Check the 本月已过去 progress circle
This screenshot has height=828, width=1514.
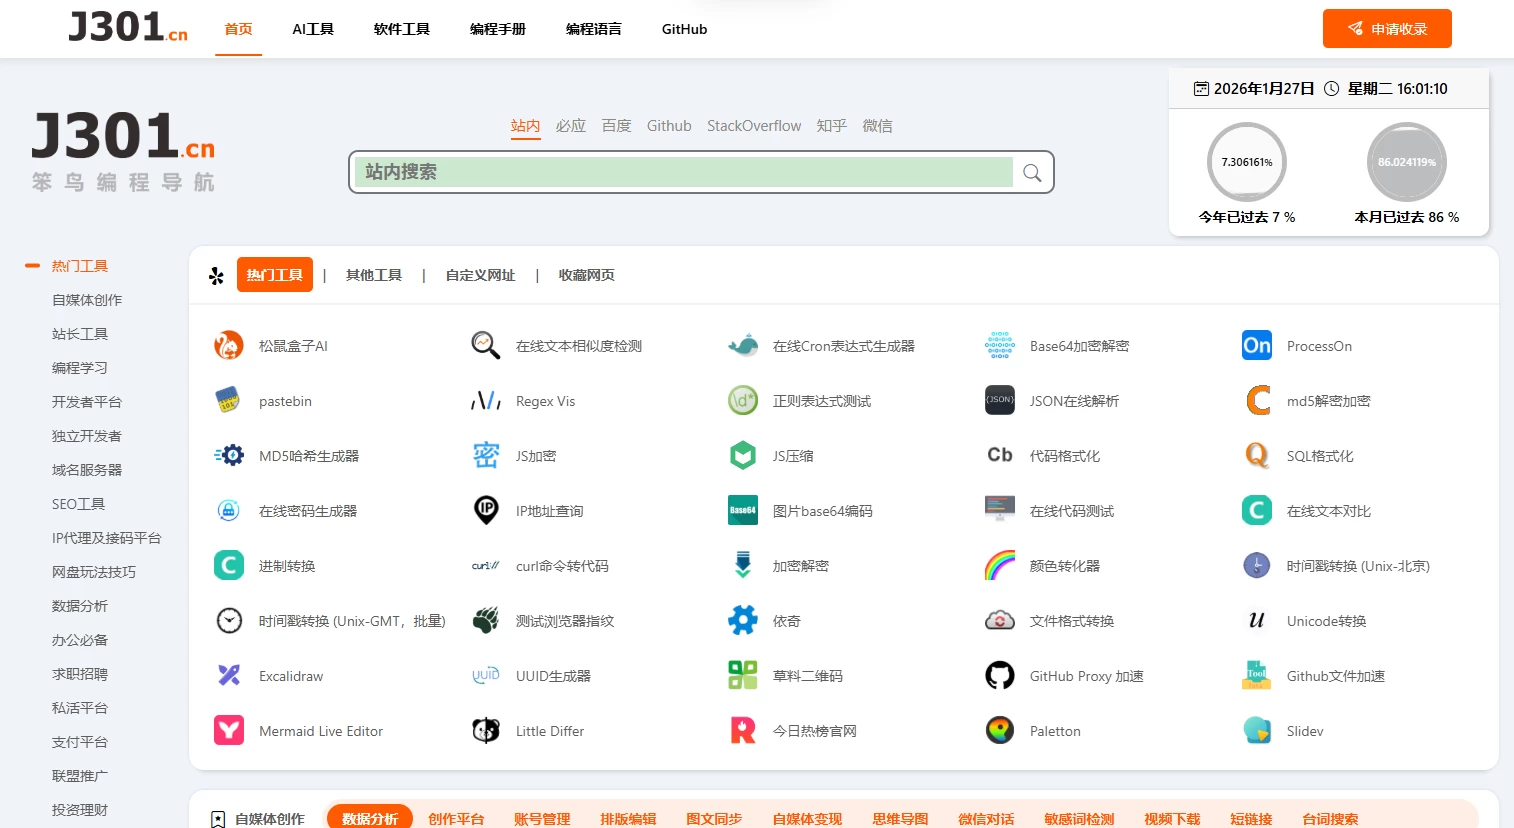[1406, 160]
